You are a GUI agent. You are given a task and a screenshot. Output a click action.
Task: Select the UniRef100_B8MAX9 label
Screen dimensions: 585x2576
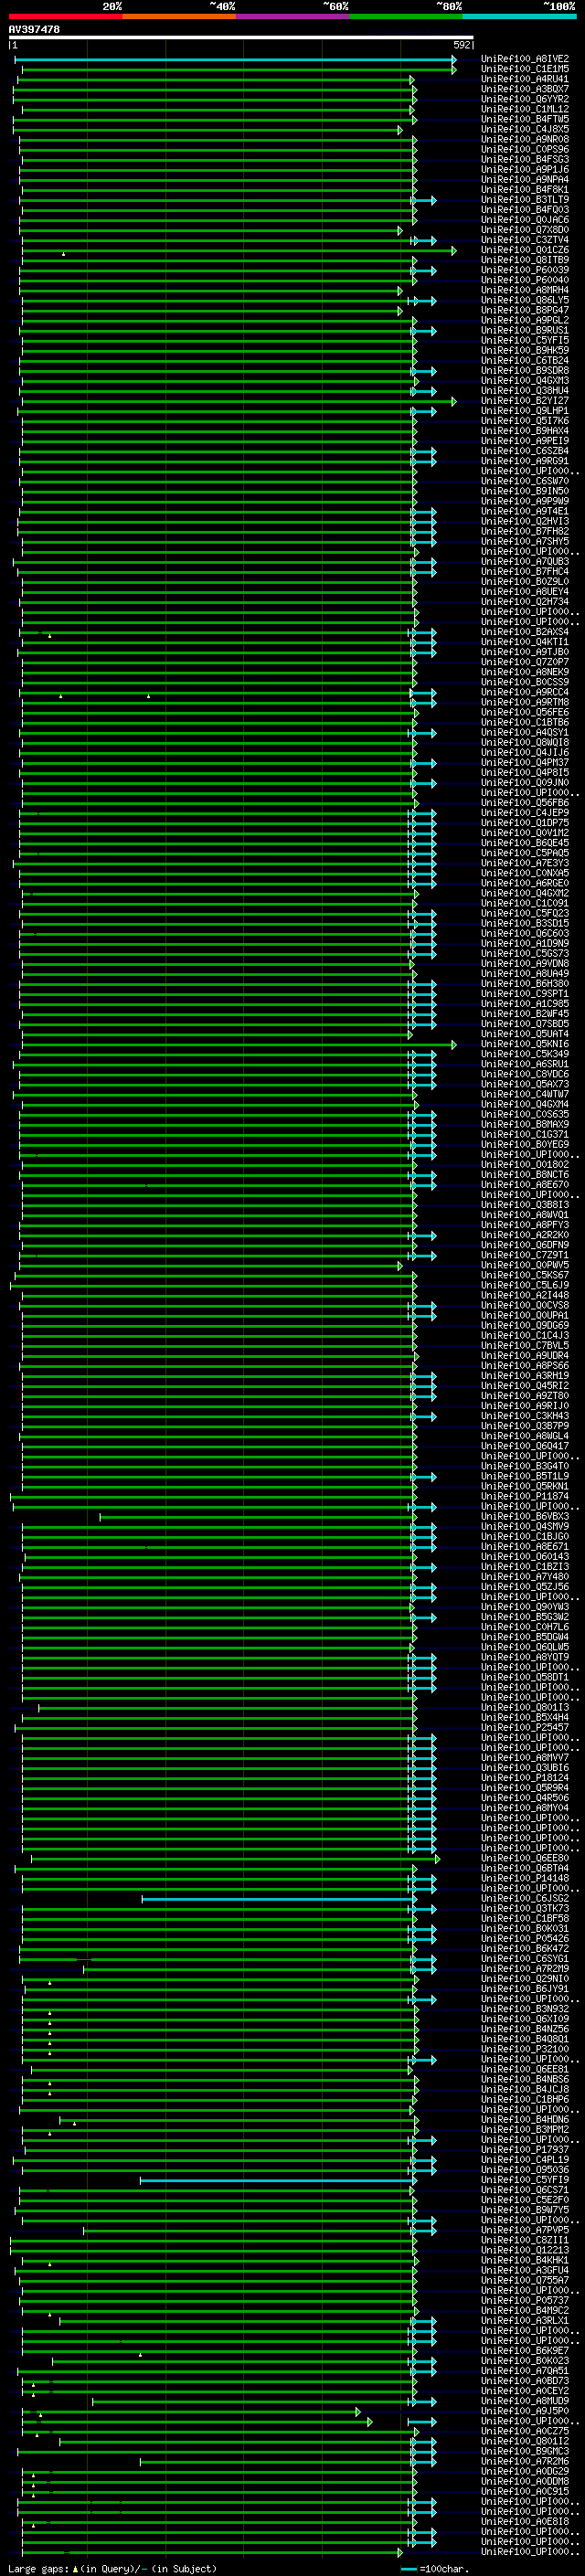pos(525,1124)
